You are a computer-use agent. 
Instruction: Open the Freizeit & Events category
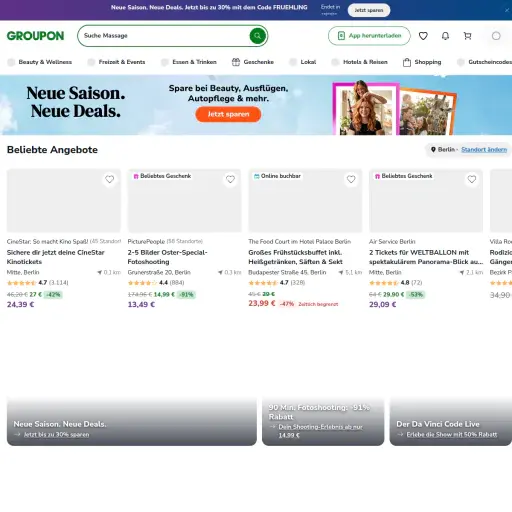(116, 62)
